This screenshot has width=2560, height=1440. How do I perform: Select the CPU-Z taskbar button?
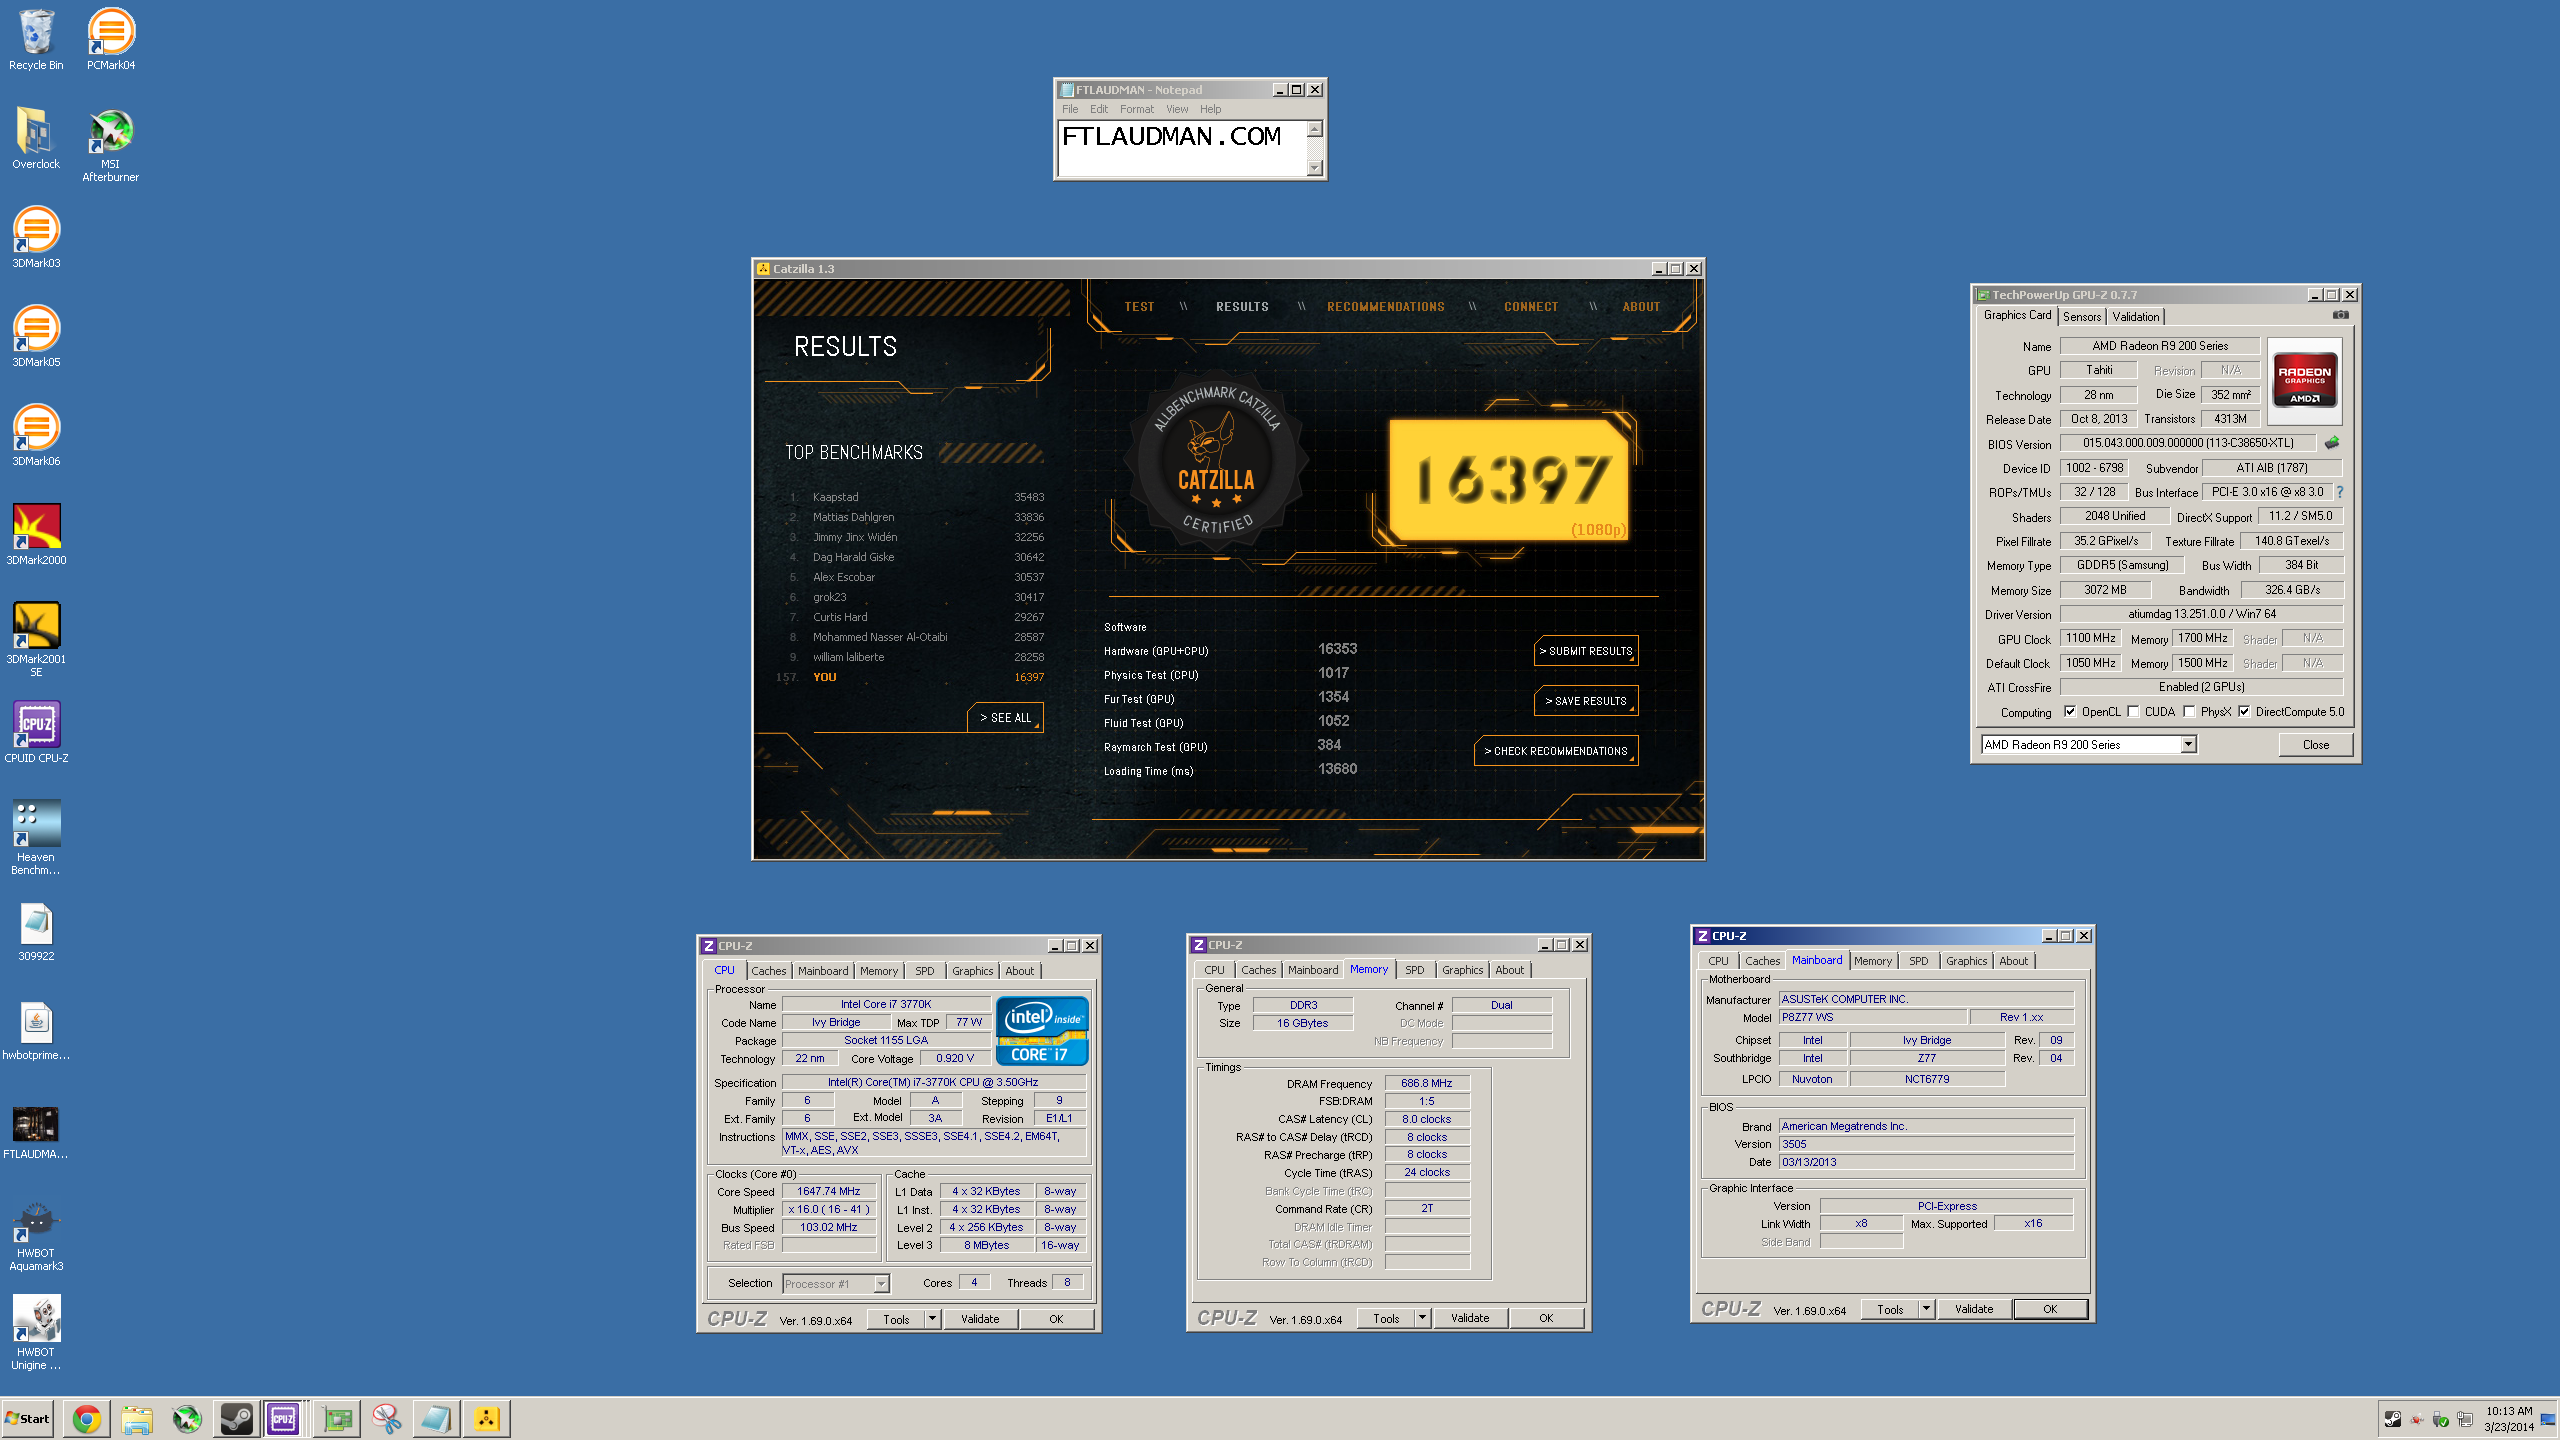284,1419
